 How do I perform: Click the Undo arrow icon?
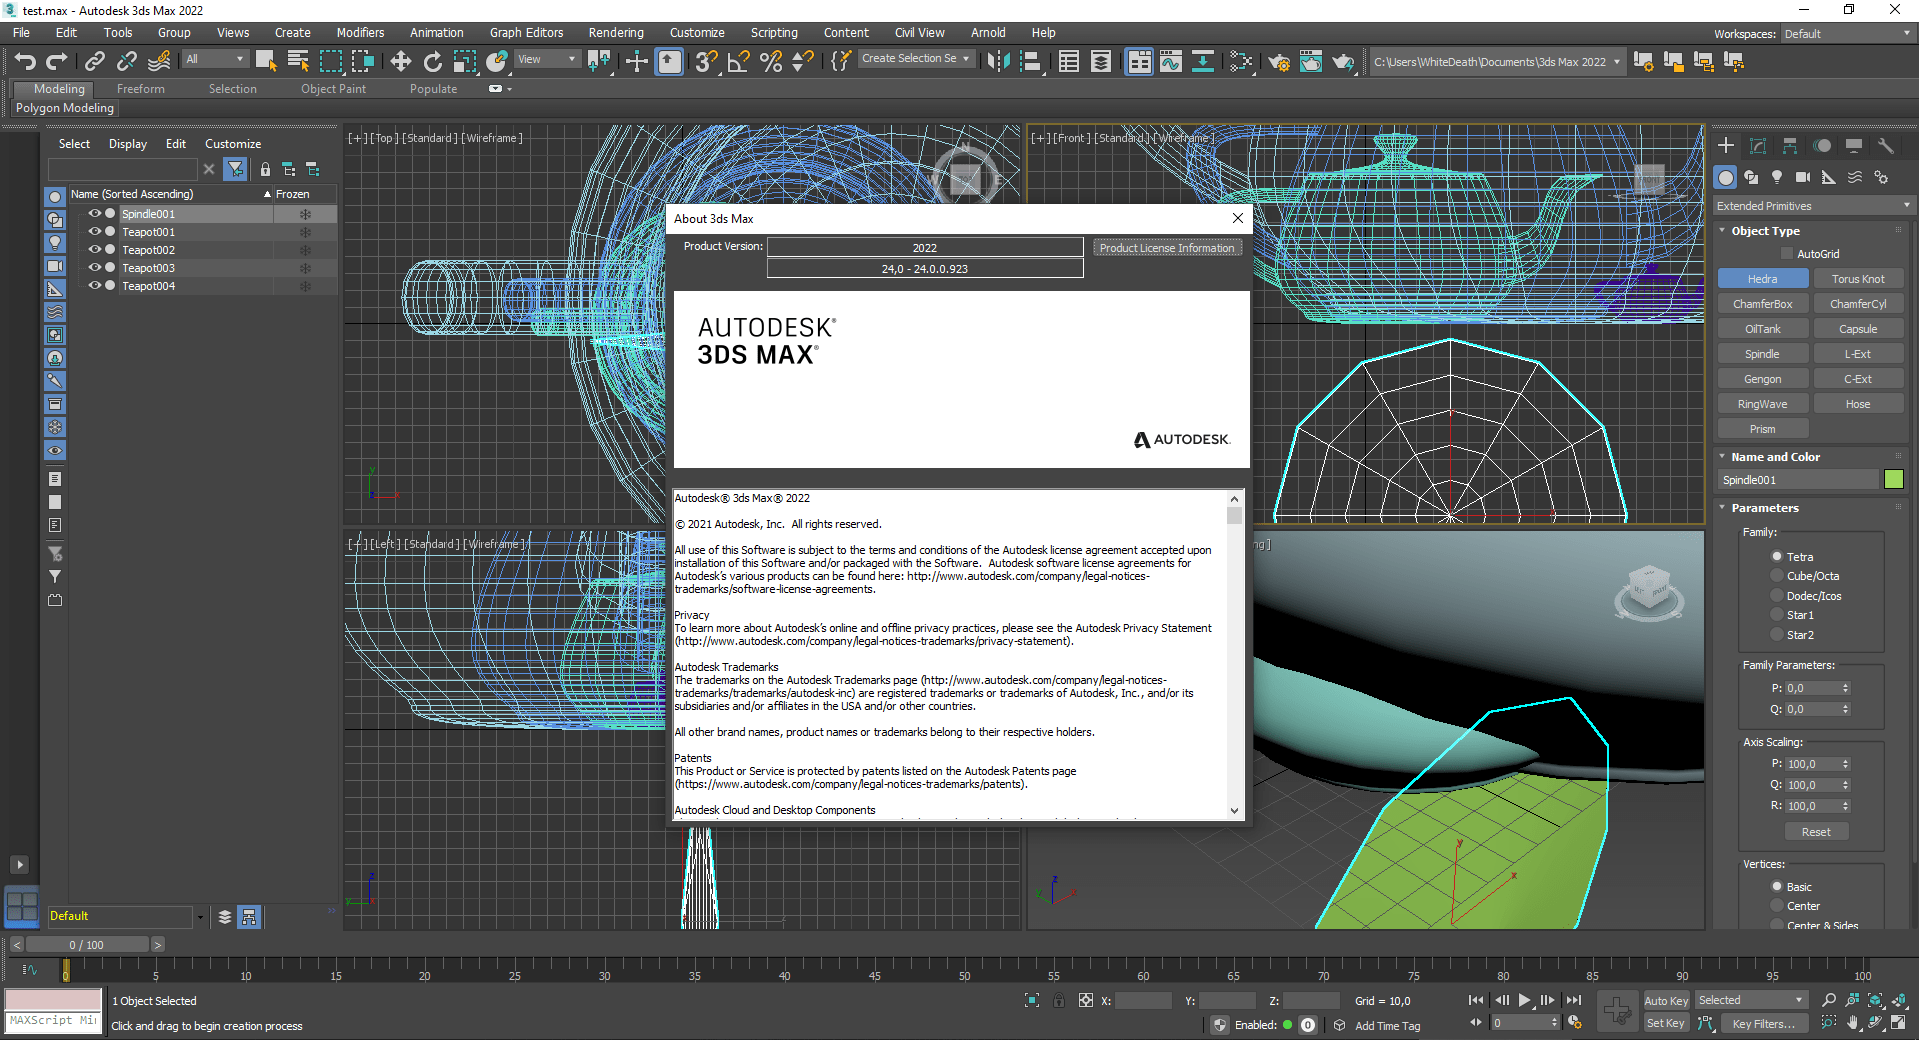click(25, 62)
